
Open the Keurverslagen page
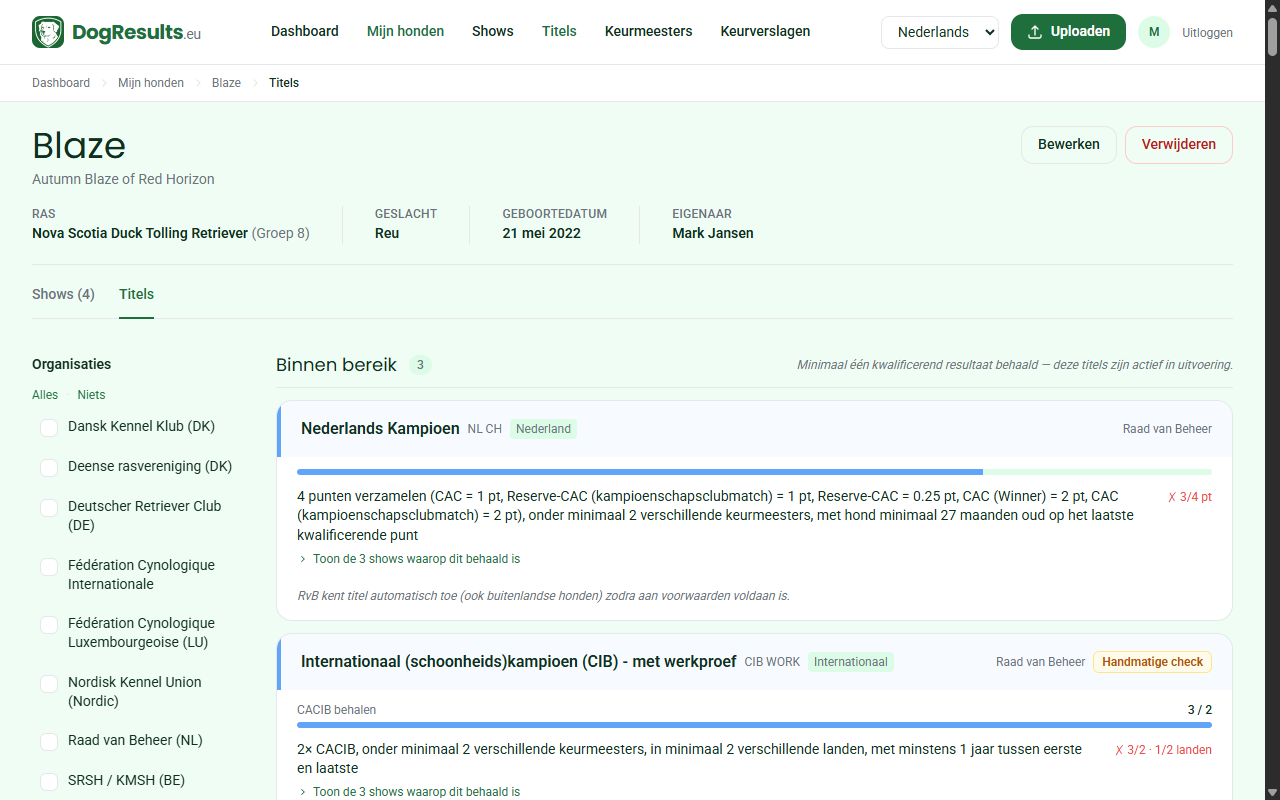tap(765, 31)
